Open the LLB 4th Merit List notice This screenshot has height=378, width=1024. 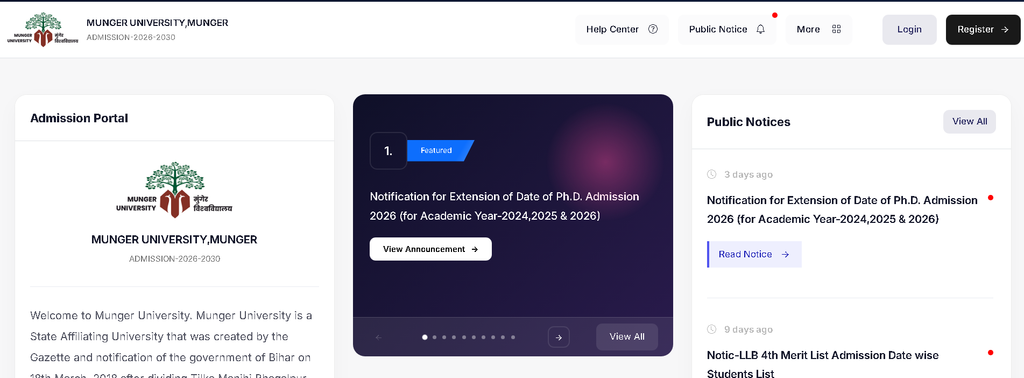coord(823,364)
